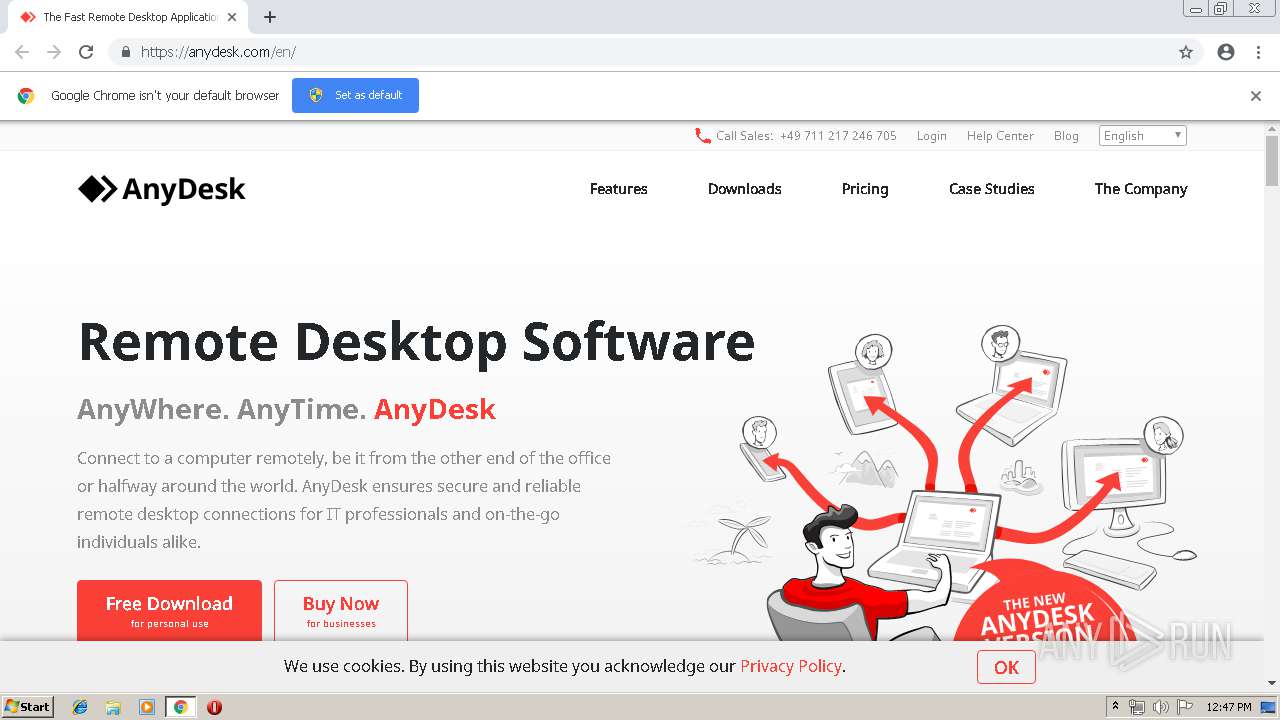
Task: Click the Login link
Action: point(932,136)
